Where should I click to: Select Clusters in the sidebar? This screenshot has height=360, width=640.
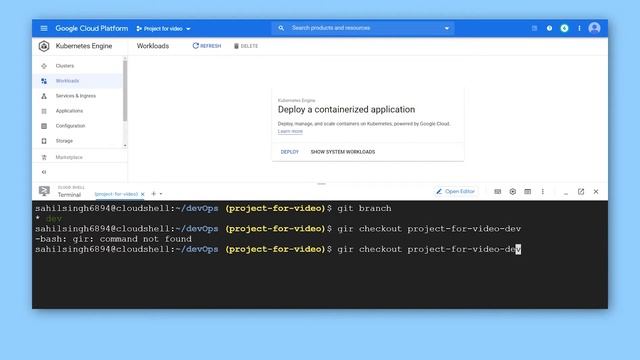pyautogui.click(x=78, y=66)
